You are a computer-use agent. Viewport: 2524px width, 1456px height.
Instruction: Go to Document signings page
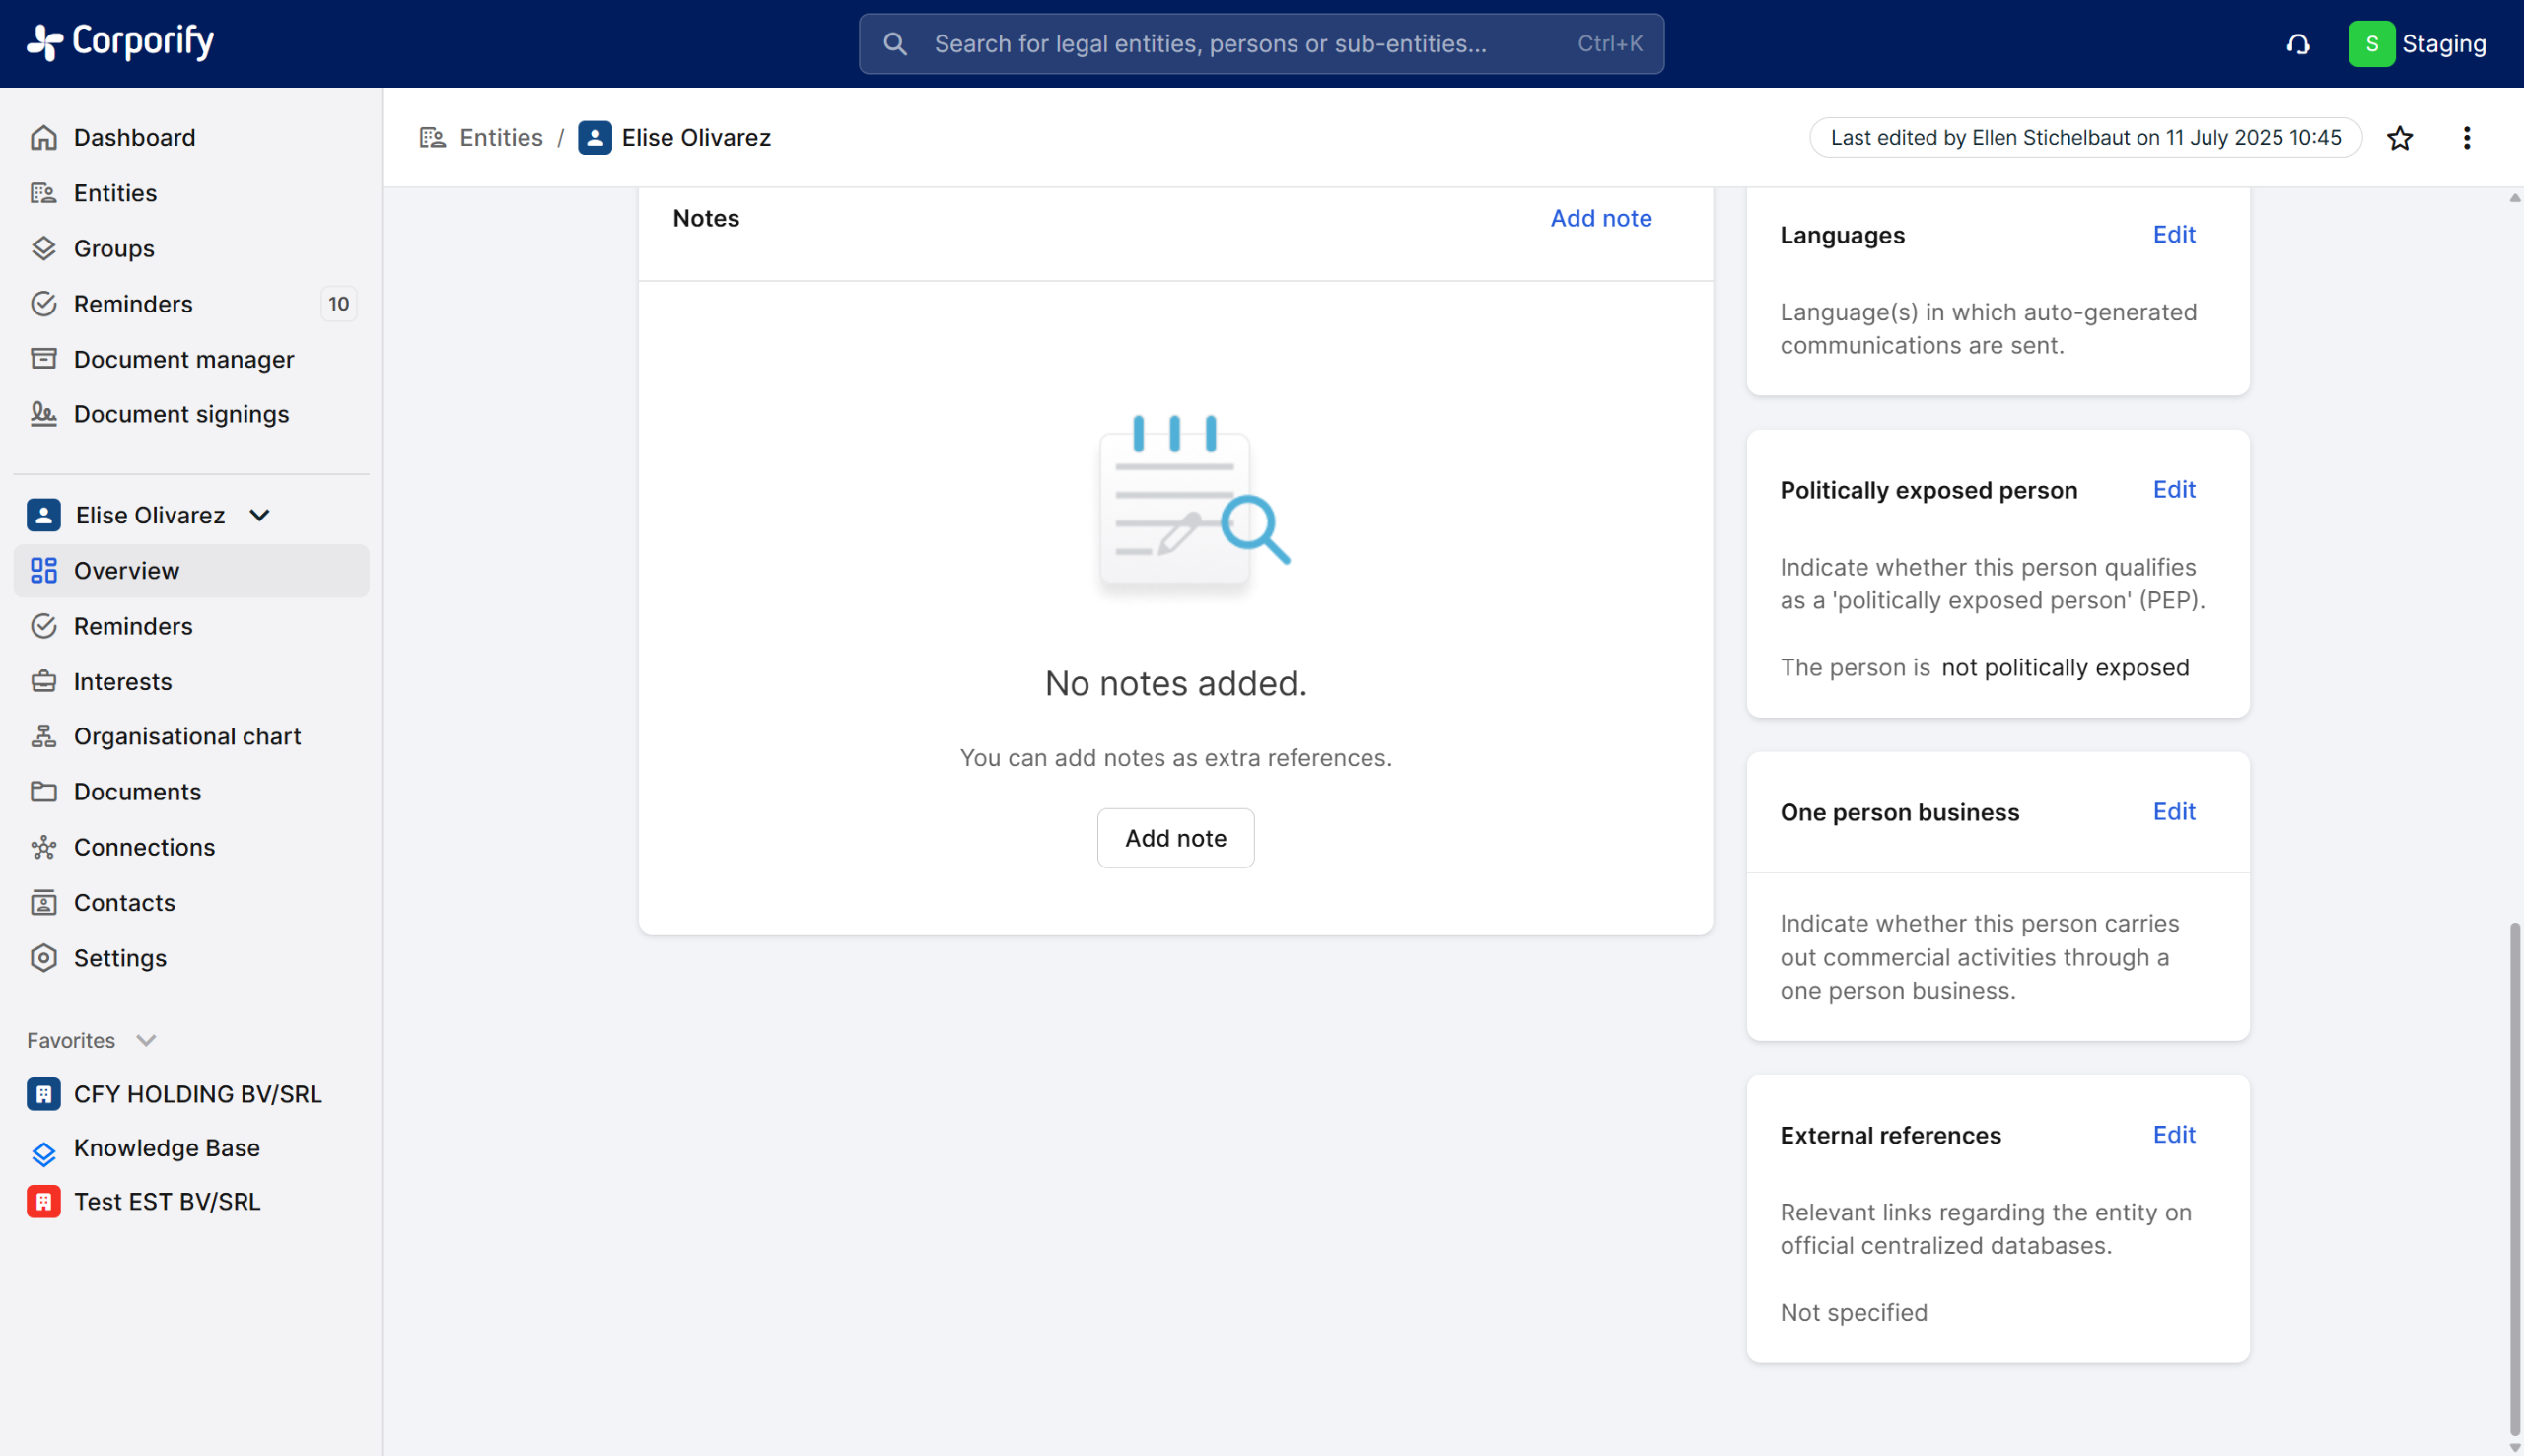[181, 414]
